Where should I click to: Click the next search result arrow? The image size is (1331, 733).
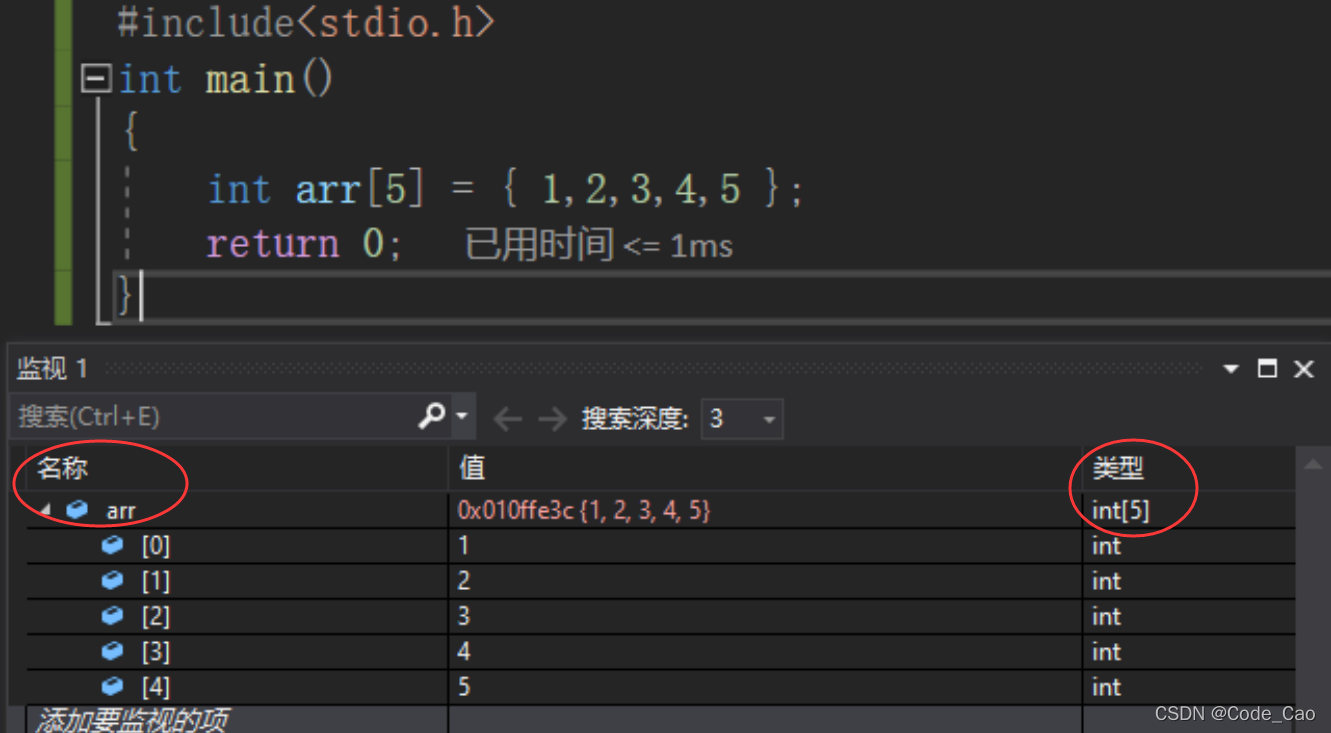pyautogui.click(x=552, y=418)
